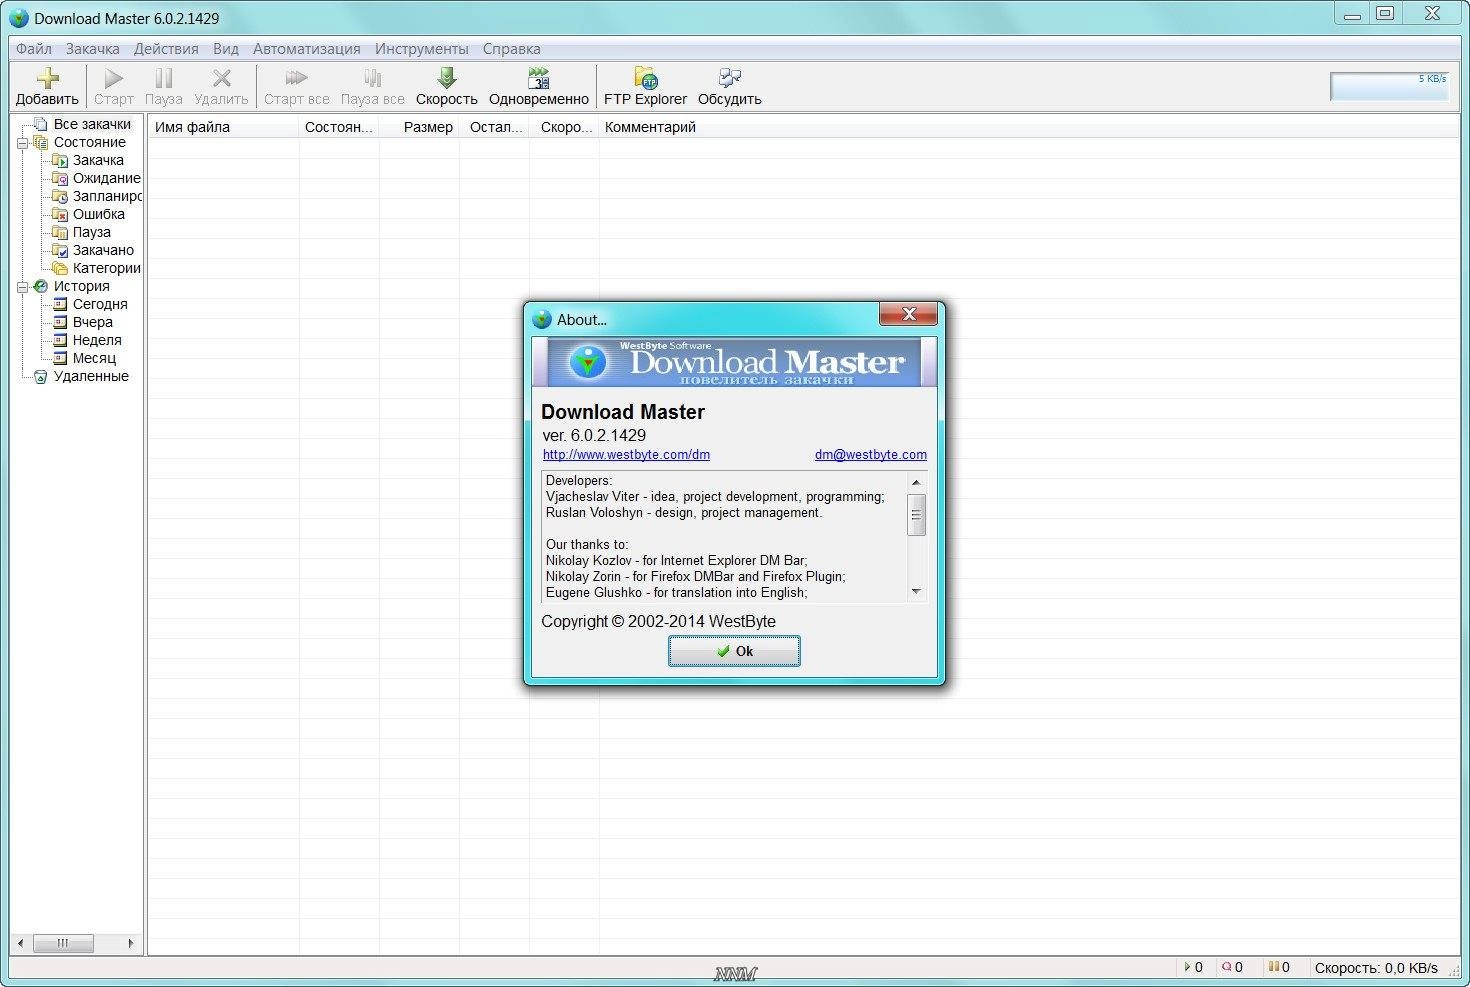The height and width of the screenshot is (987, 1470).
Task: Click the Обсудить toolbar icon
Action: pos(730,78)
